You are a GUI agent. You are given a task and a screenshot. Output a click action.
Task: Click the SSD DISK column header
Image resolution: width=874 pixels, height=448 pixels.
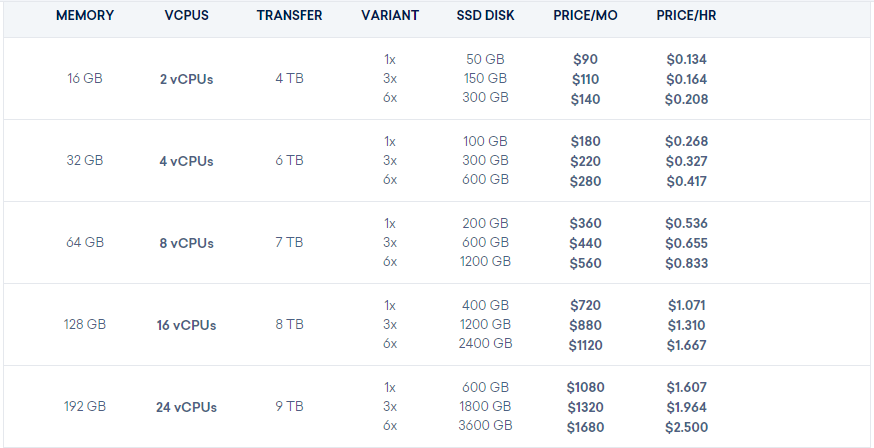pyautogui.click(x=485, y=16)
